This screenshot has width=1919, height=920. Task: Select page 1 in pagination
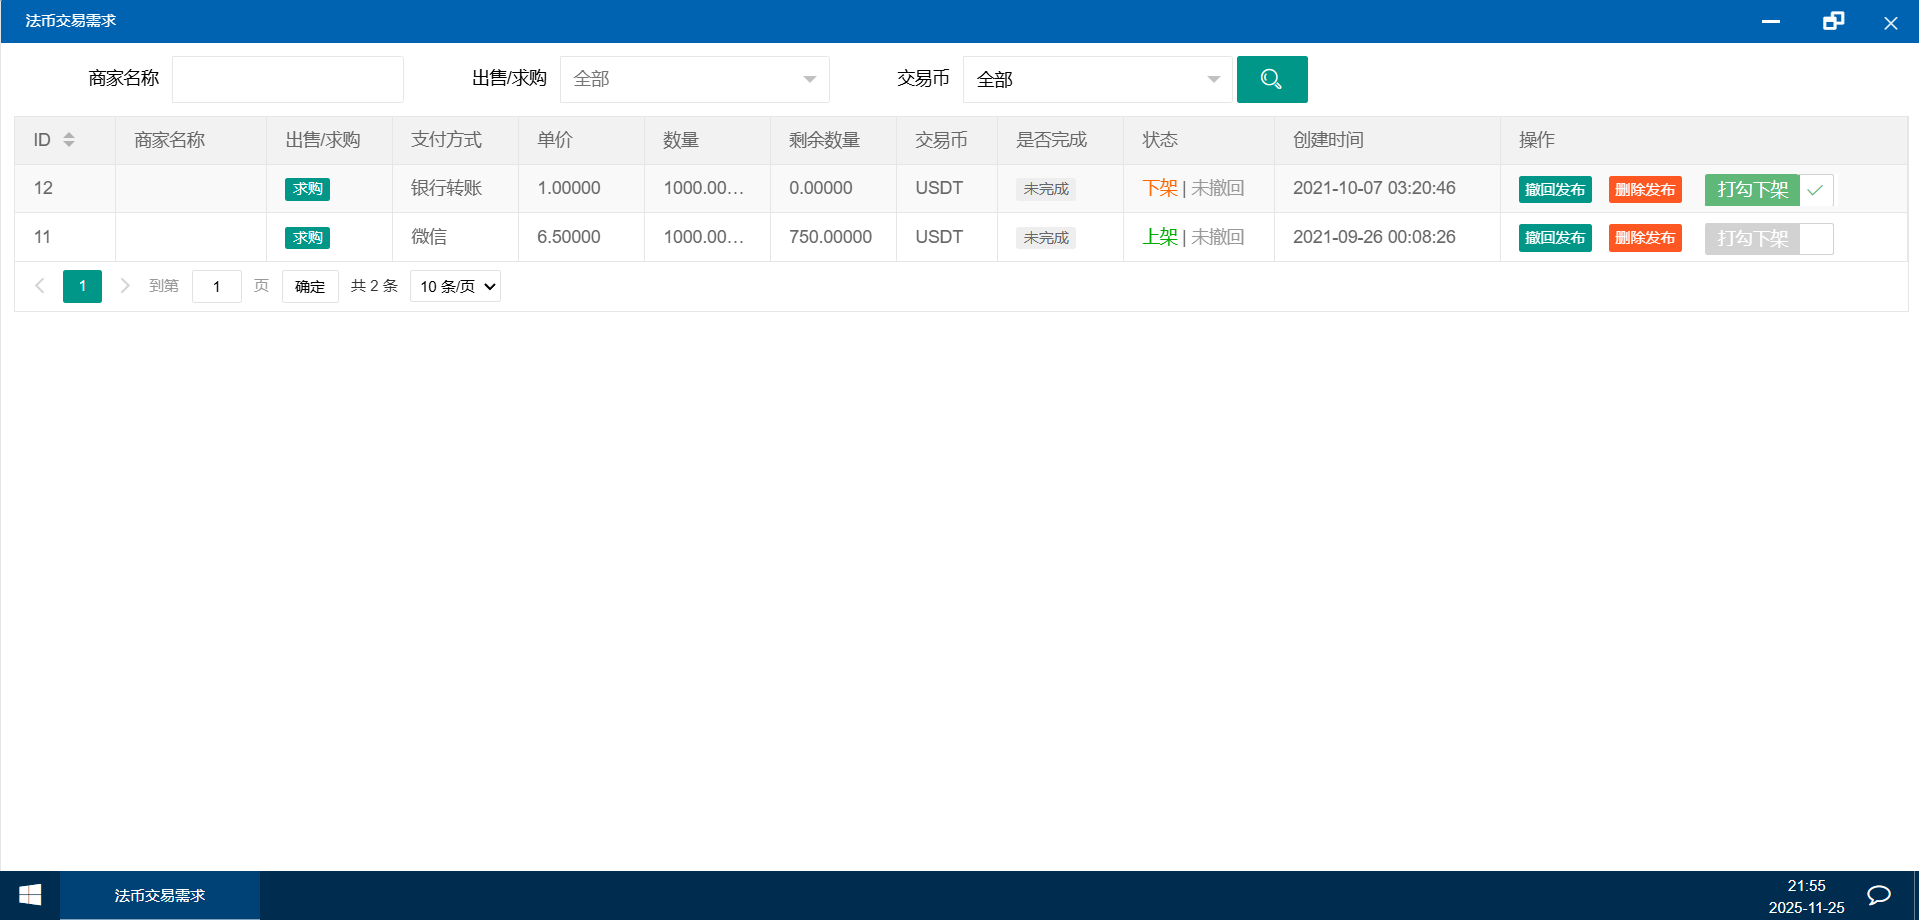[x=82, y=286]
